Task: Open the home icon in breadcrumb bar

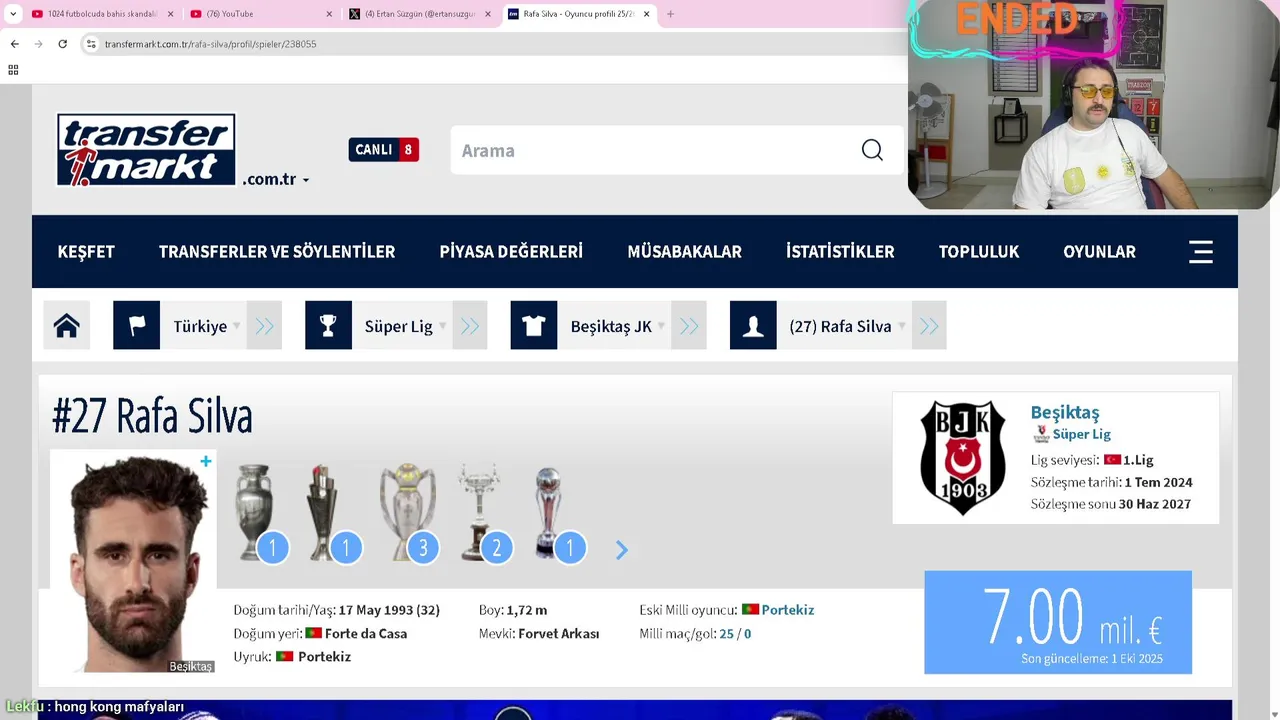Action: 67,326
